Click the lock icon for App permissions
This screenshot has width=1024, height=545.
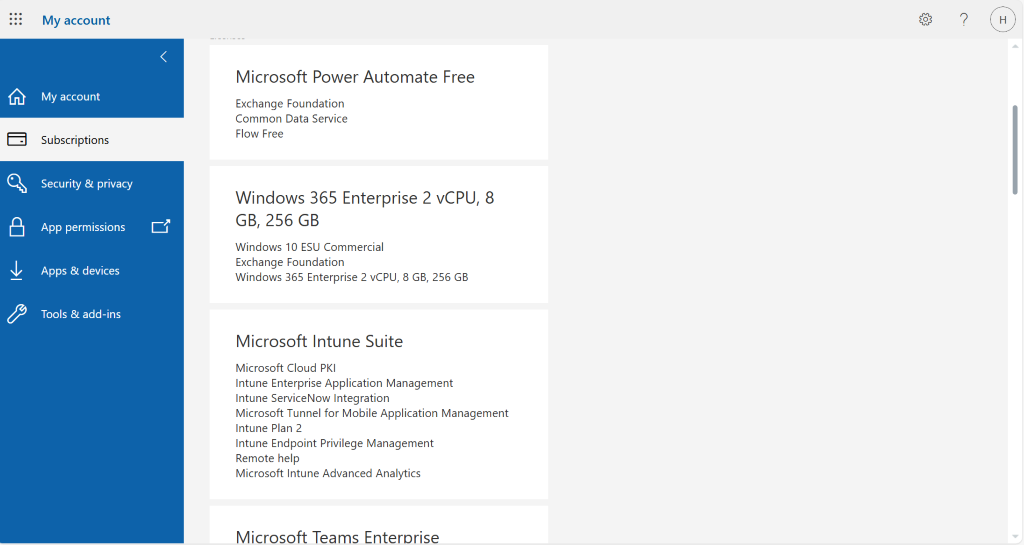tap(17, 227)
